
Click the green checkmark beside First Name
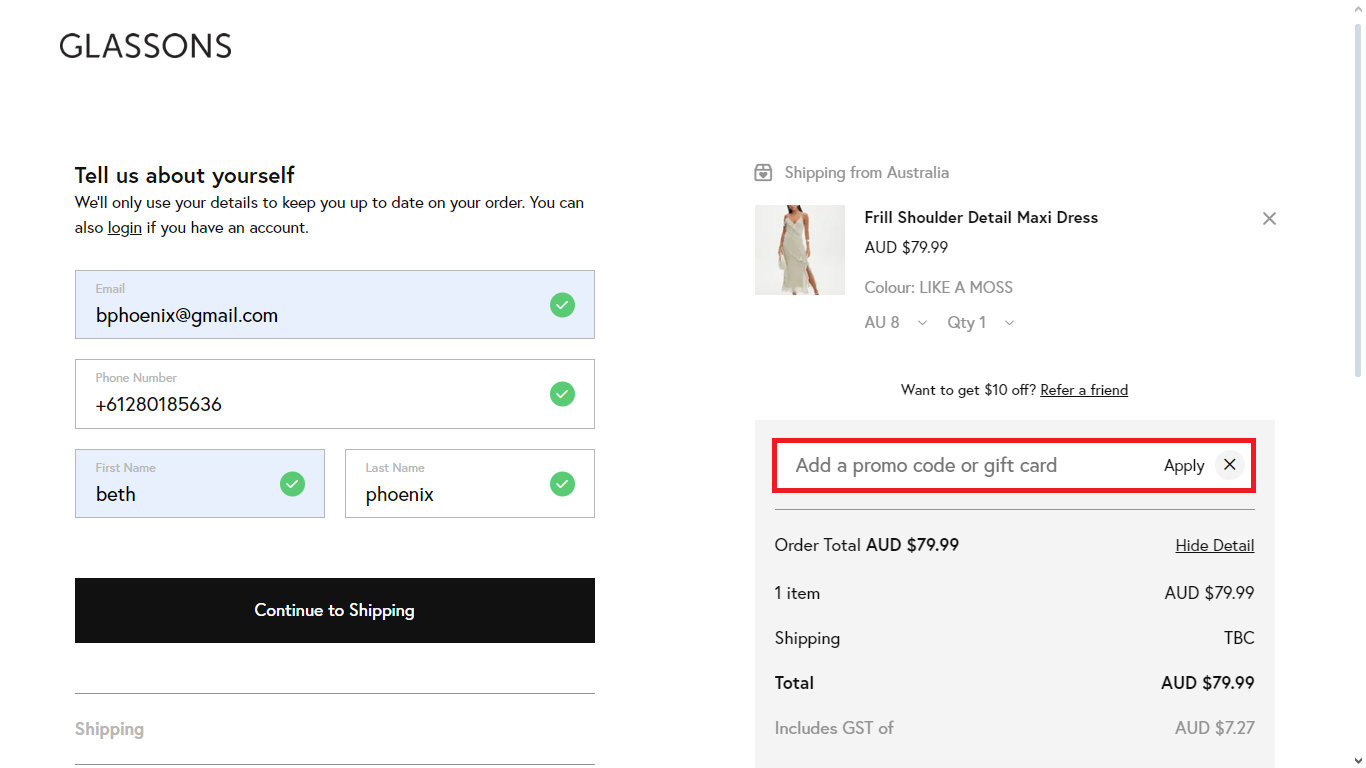[x=292, y=483]
